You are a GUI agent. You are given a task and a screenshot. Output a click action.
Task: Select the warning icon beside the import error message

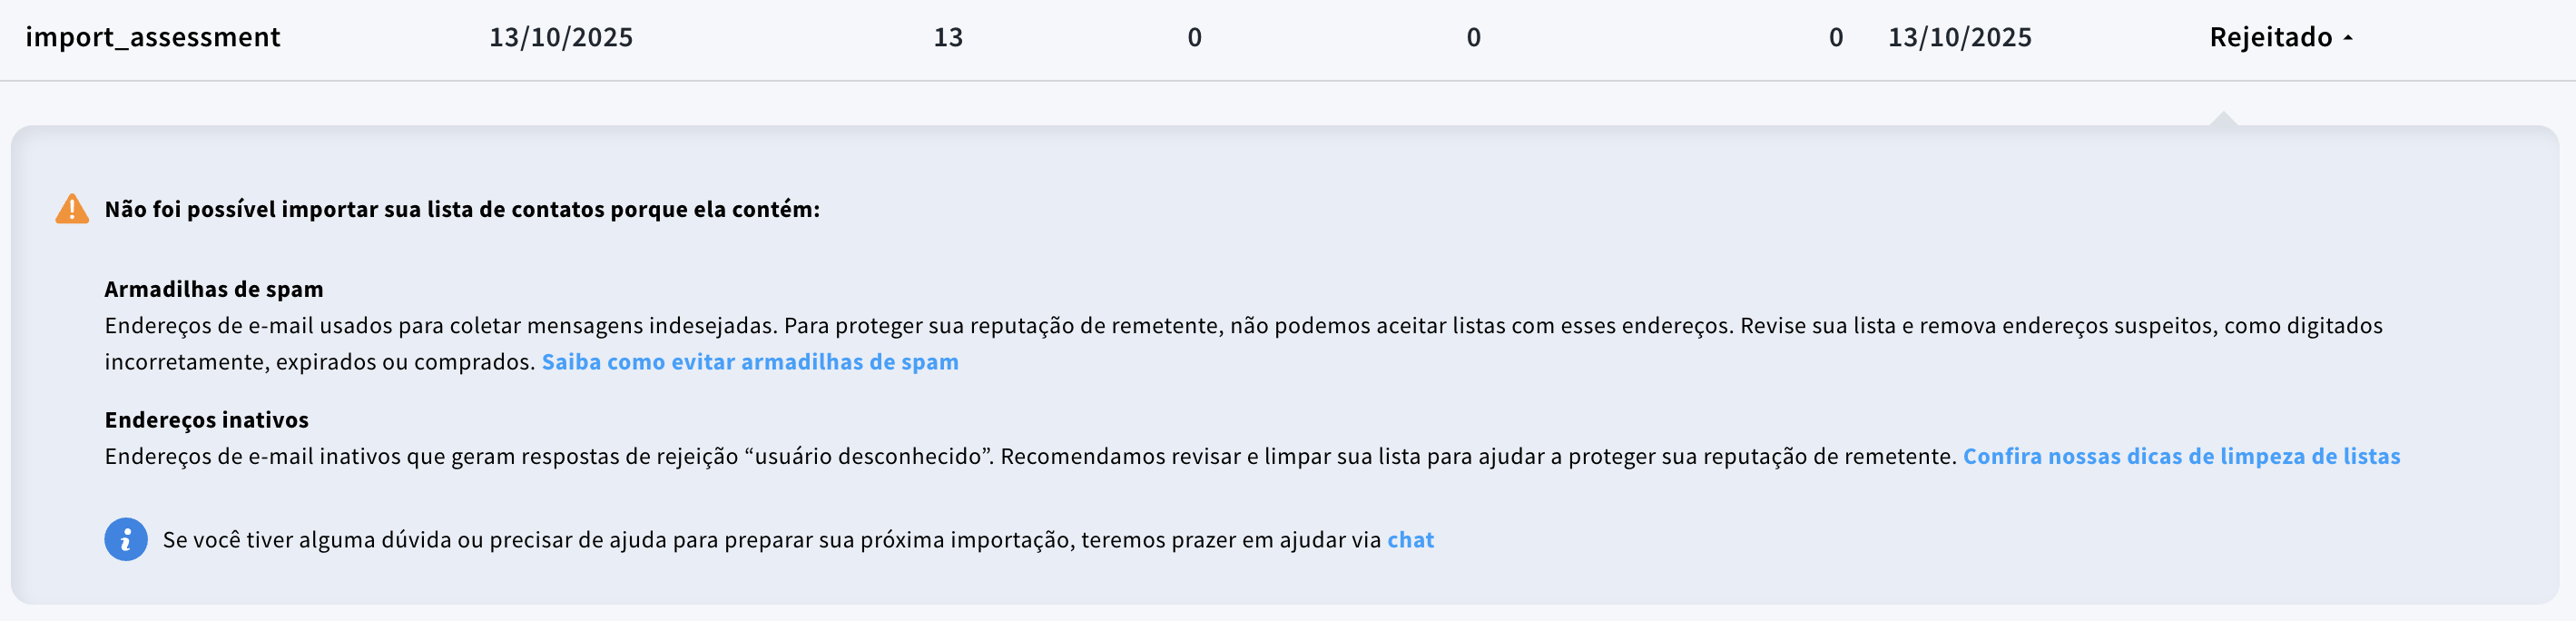(71, 208)
